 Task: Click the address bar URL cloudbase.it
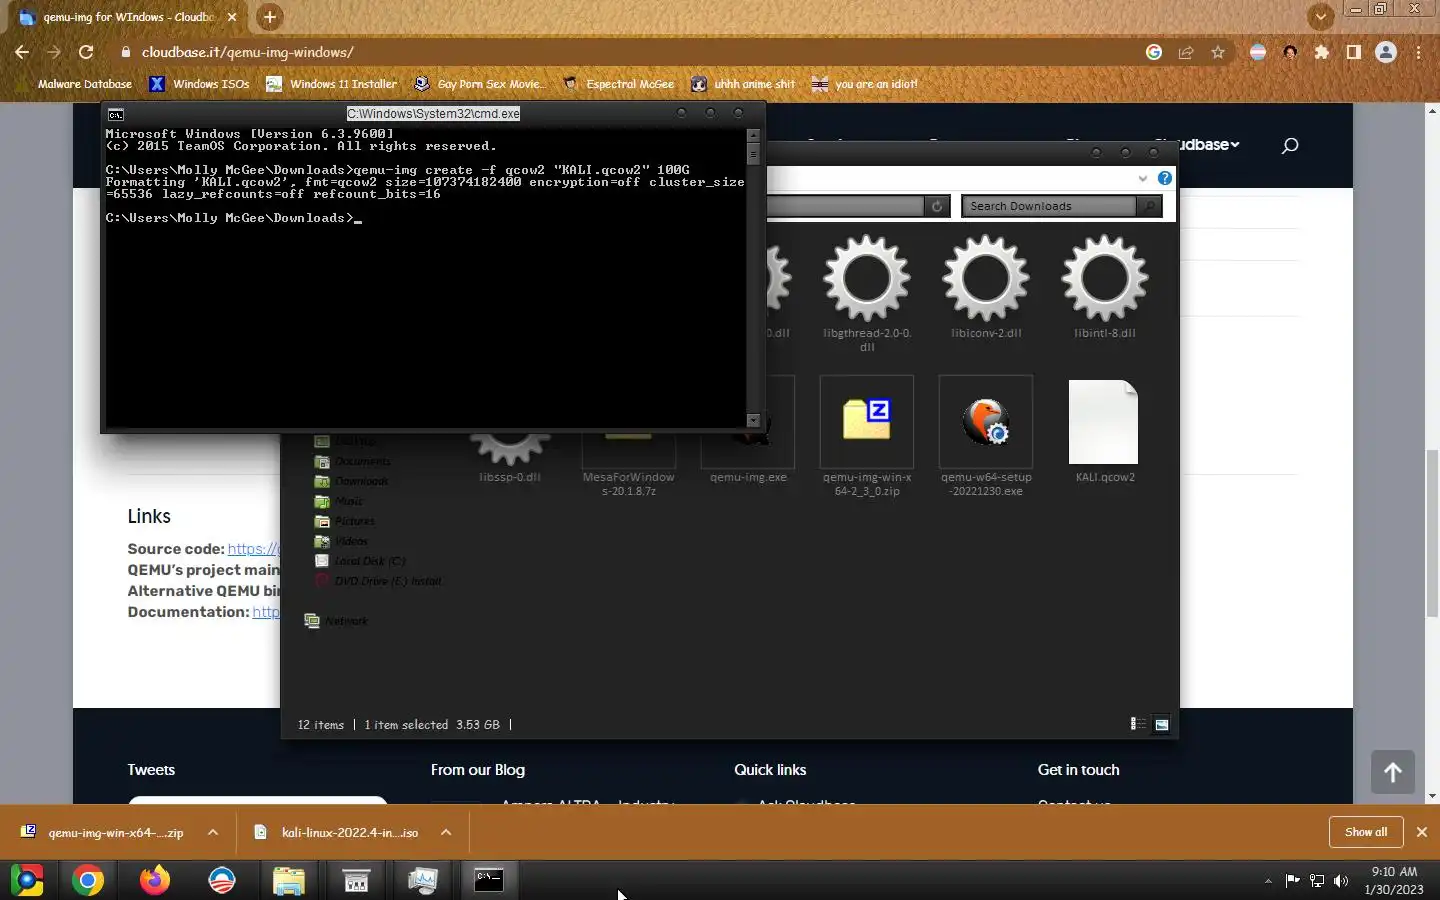click(x=247, y=52)
